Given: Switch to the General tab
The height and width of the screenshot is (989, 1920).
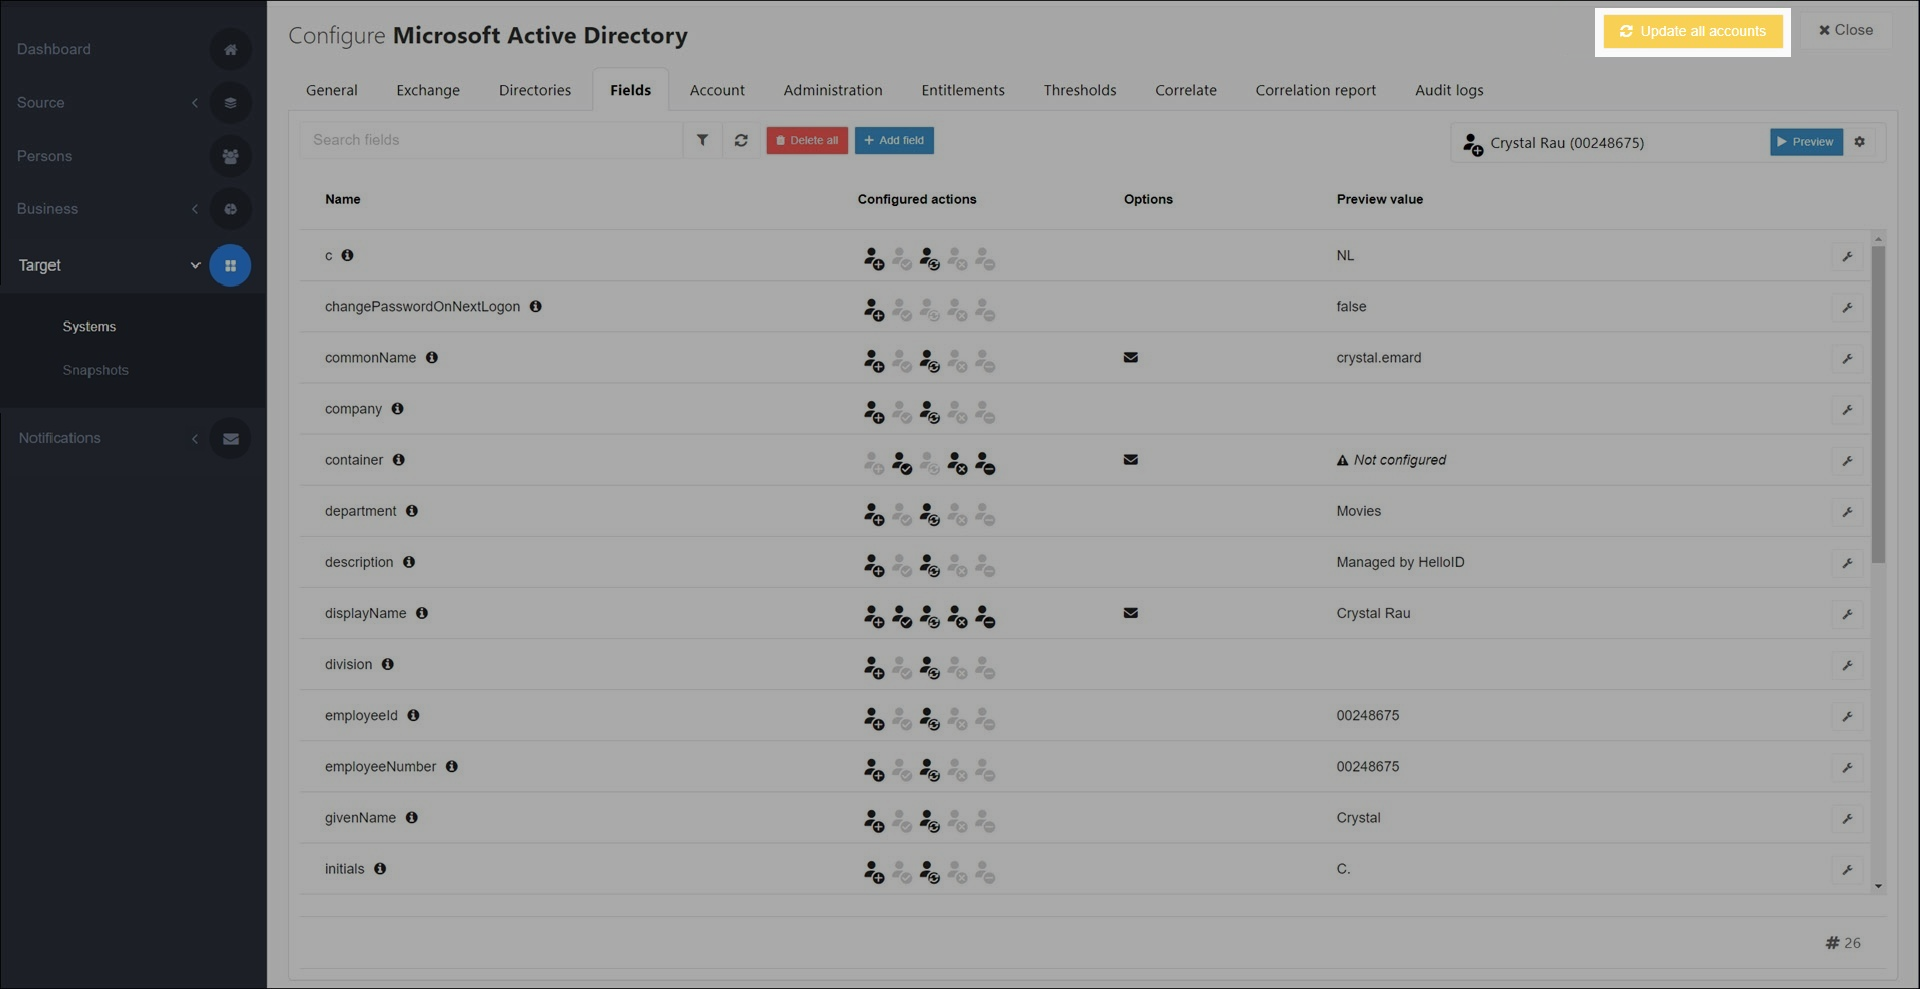Looking at the screenshot, I should pyautogui.click(x=331, y=90).
